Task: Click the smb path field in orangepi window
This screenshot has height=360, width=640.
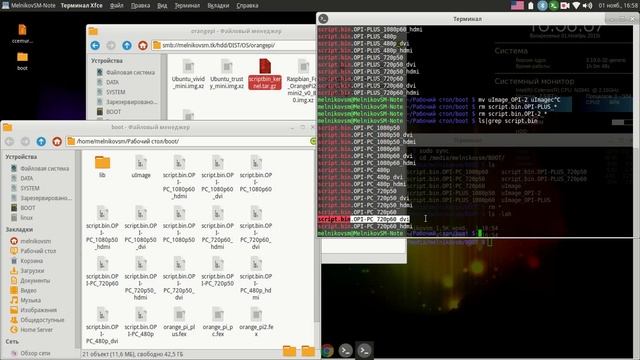Action: click(x=234, y=45)
